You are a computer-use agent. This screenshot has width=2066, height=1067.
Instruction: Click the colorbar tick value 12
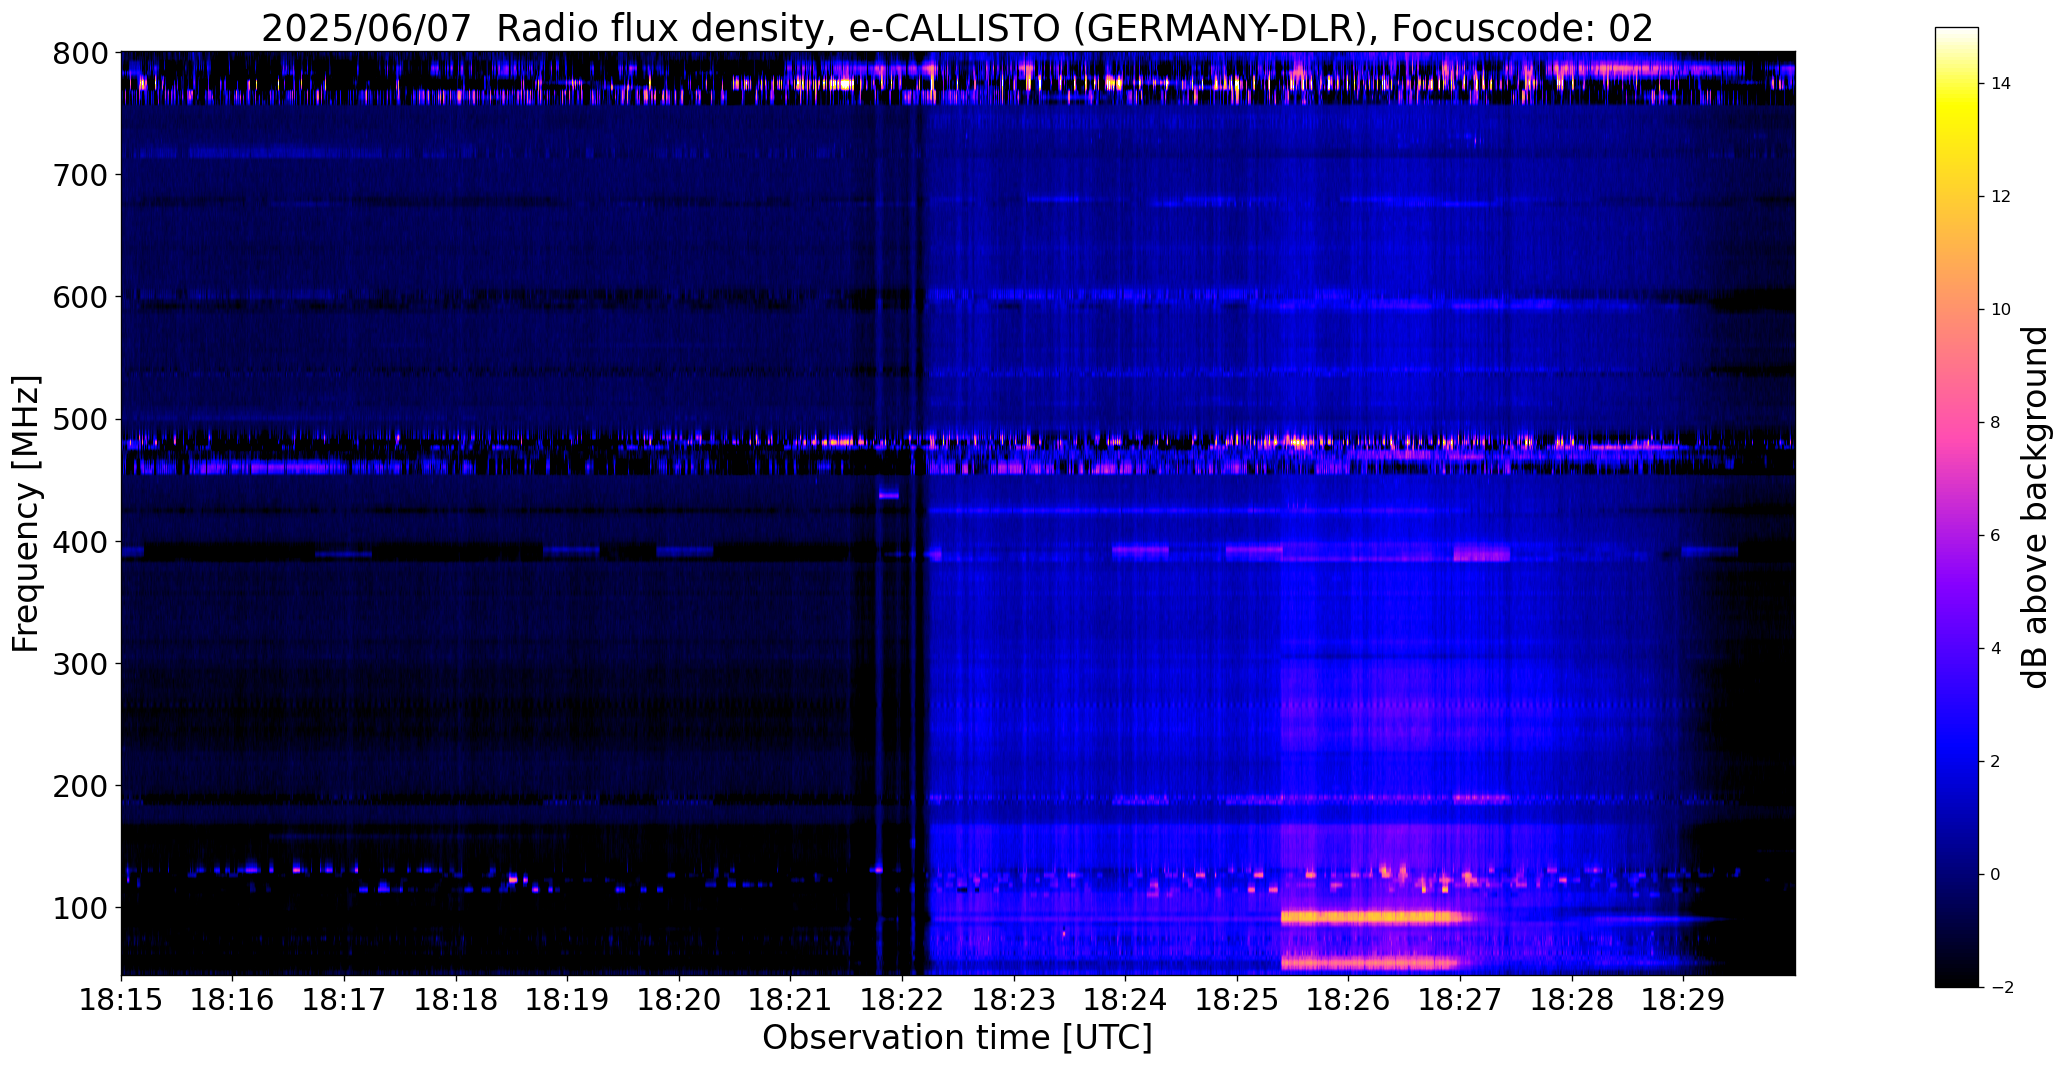(2001, 197)
